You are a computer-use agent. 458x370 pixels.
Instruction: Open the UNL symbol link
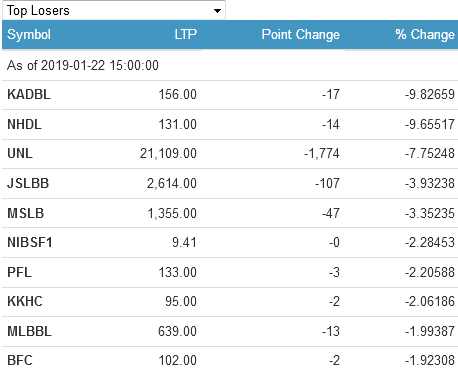(20, 154)
